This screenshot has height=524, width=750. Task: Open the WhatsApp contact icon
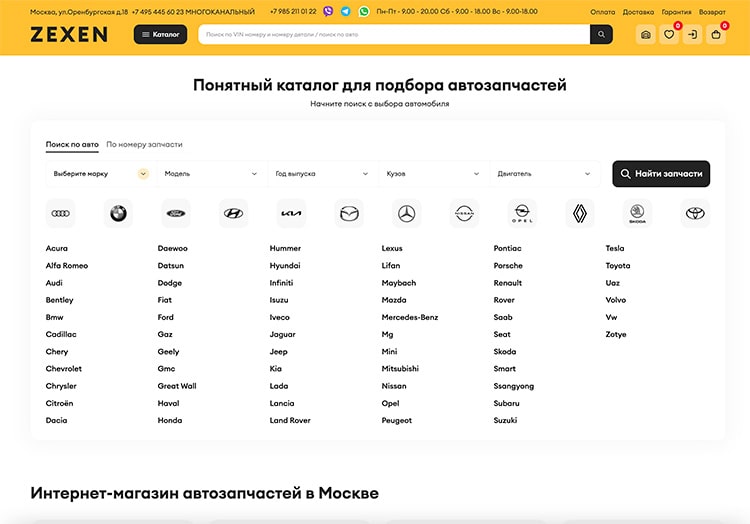point(364,11)
